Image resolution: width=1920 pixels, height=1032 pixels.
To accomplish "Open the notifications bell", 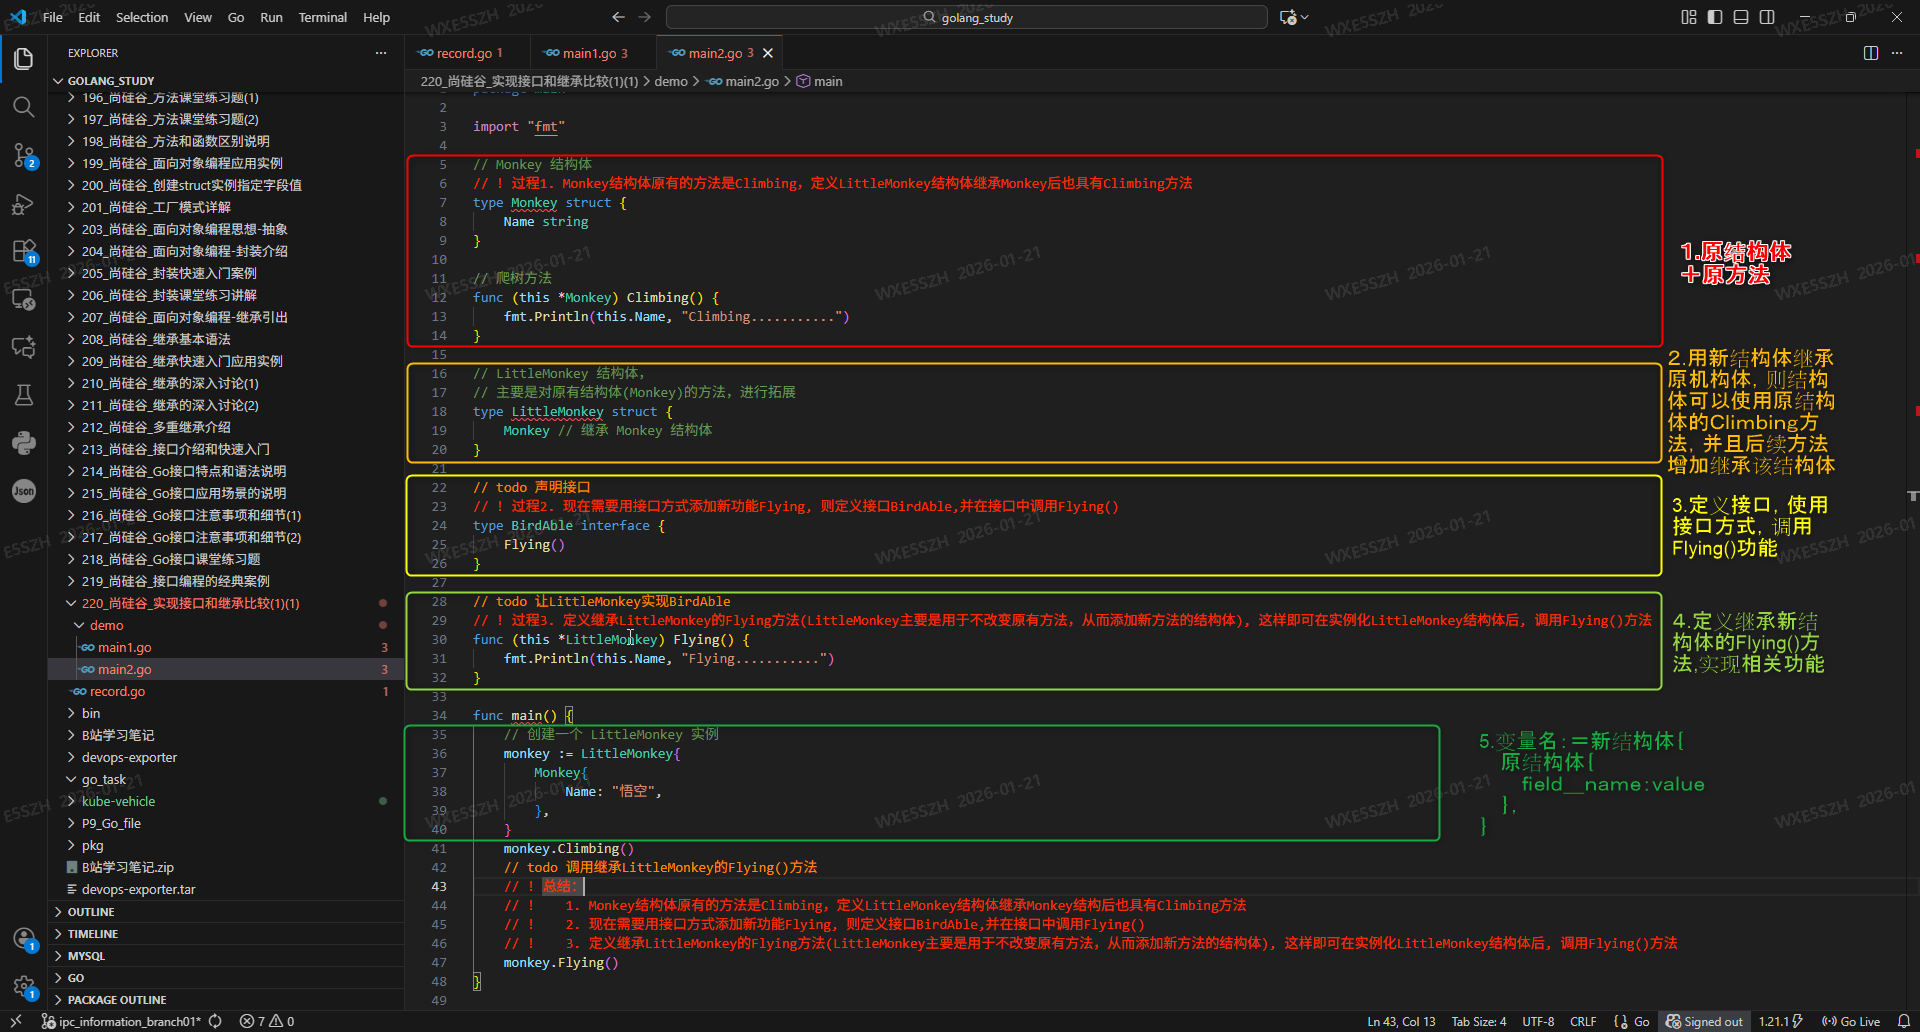I will (x=1904, y=1021).
